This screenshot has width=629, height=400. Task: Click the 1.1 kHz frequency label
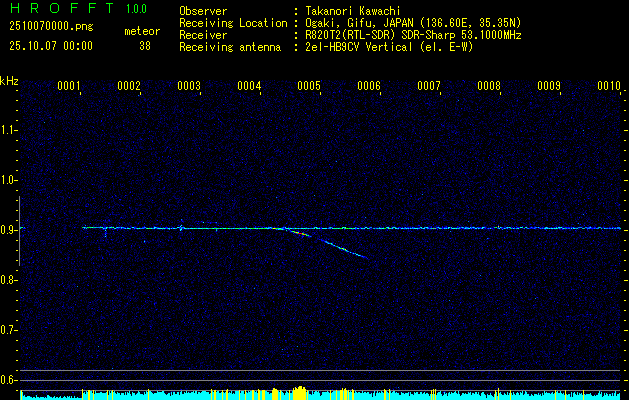(x=8, y=130)
